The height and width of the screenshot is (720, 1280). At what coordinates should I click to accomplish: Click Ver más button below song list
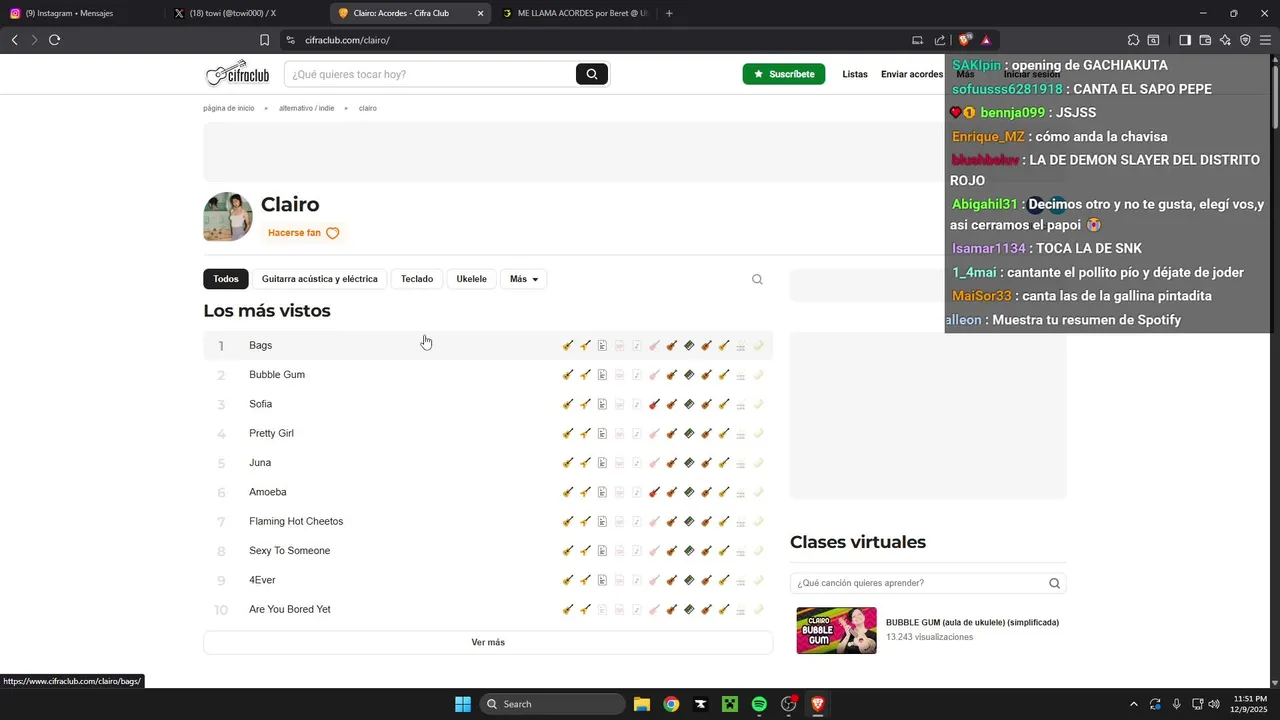(488, 642)
